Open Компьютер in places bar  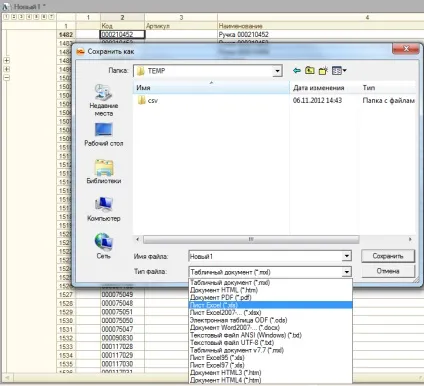coord(104,209)
